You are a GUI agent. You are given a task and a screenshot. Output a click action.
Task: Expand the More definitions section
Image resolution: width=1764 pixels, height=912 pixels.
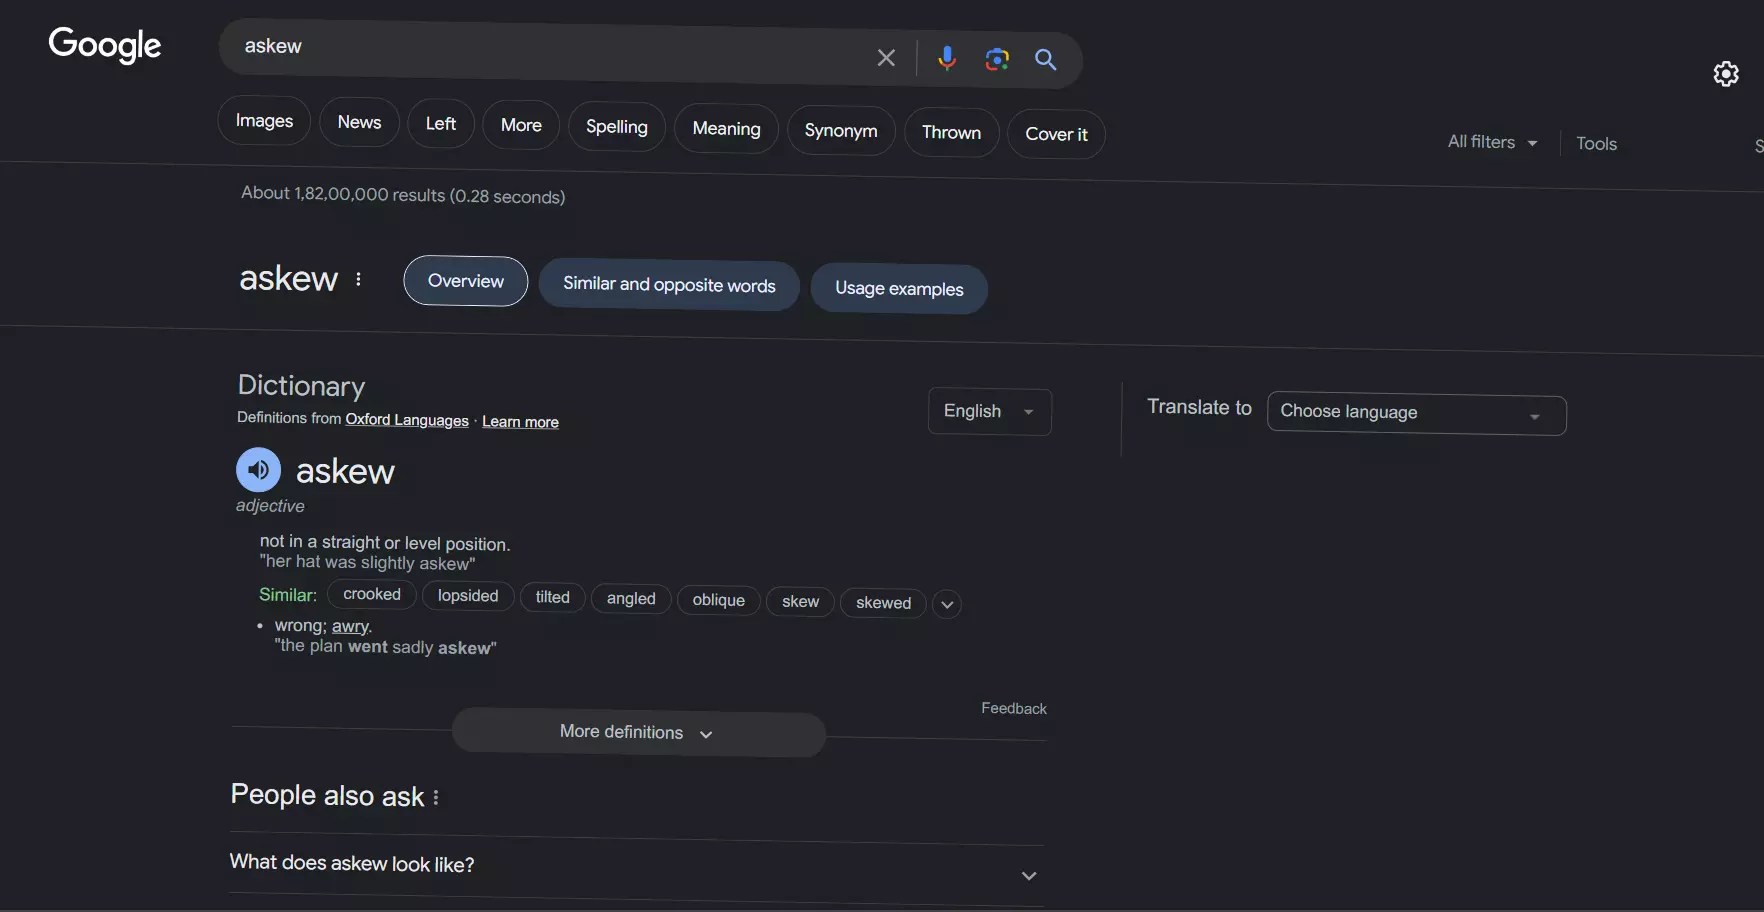coord(637,732)
